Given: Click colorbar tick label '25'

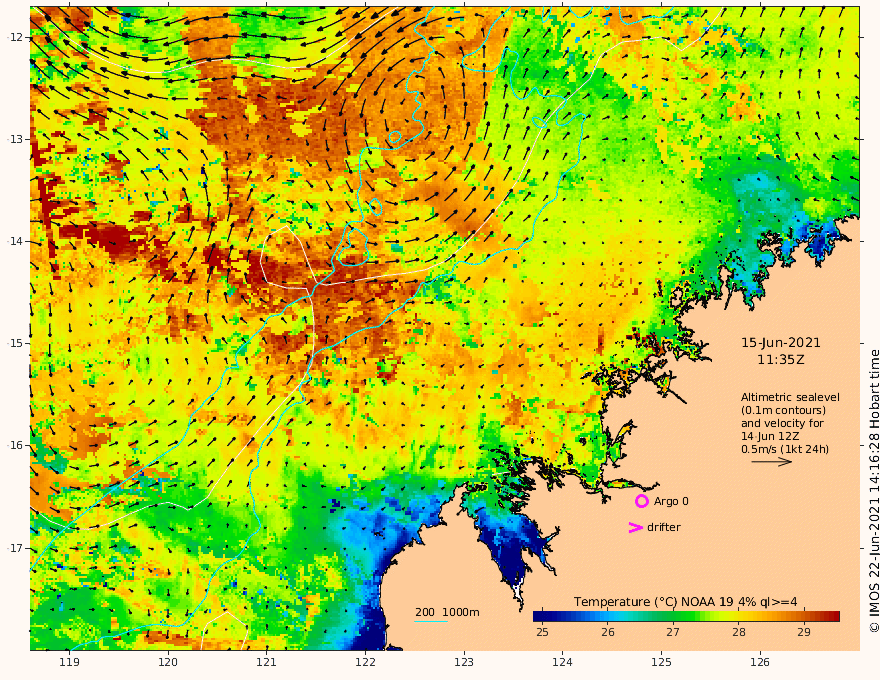Looking at the screenshot, I should 542,632.
